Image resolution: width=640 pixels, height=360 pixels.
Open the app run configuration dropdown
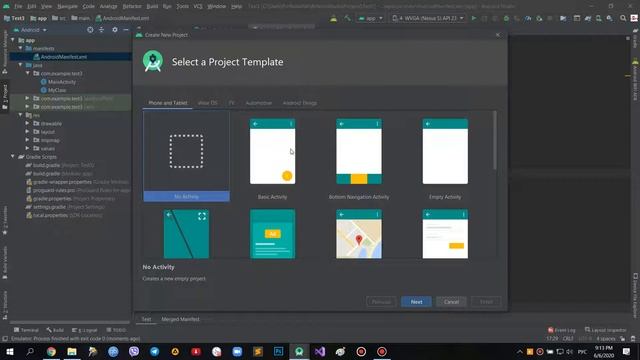[370, 18]
